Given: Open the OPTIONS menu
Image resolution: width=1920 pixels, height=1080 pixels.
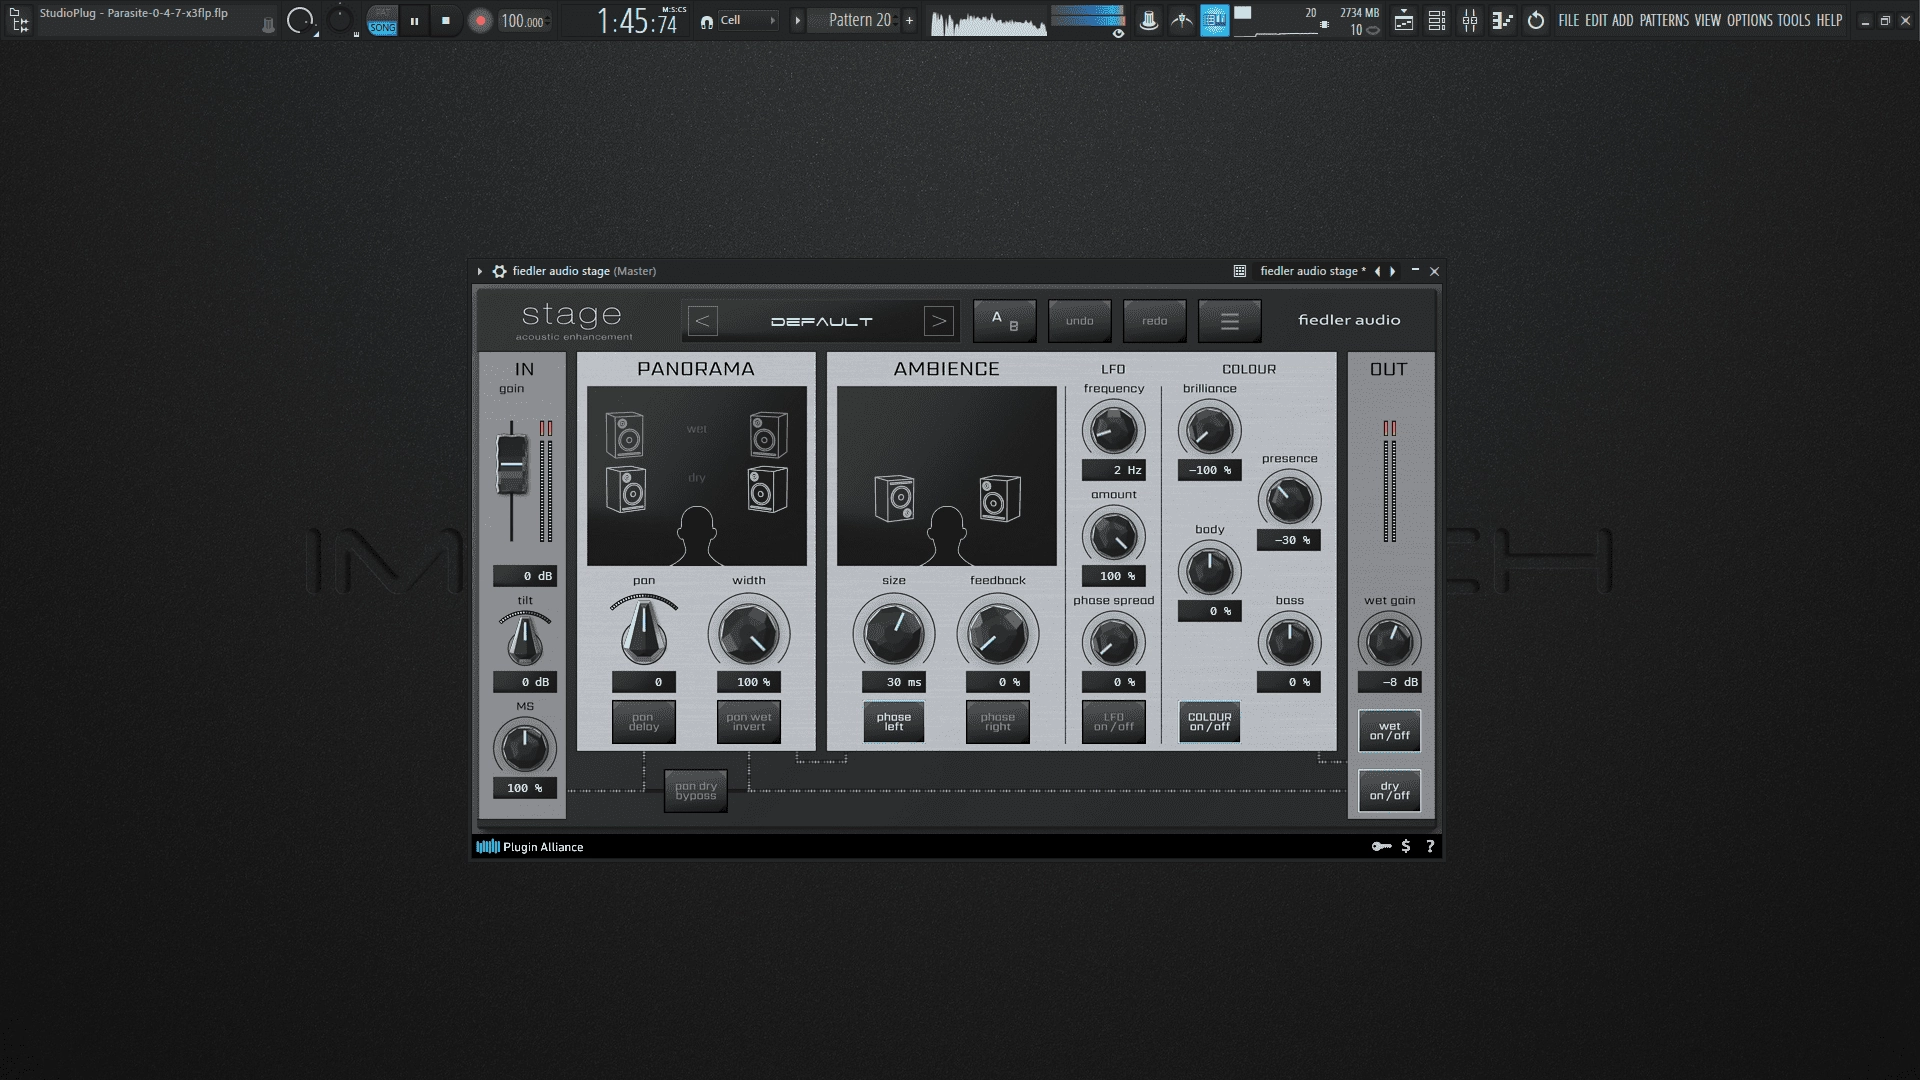Looking at the screenshot, I should (1750, 20).
